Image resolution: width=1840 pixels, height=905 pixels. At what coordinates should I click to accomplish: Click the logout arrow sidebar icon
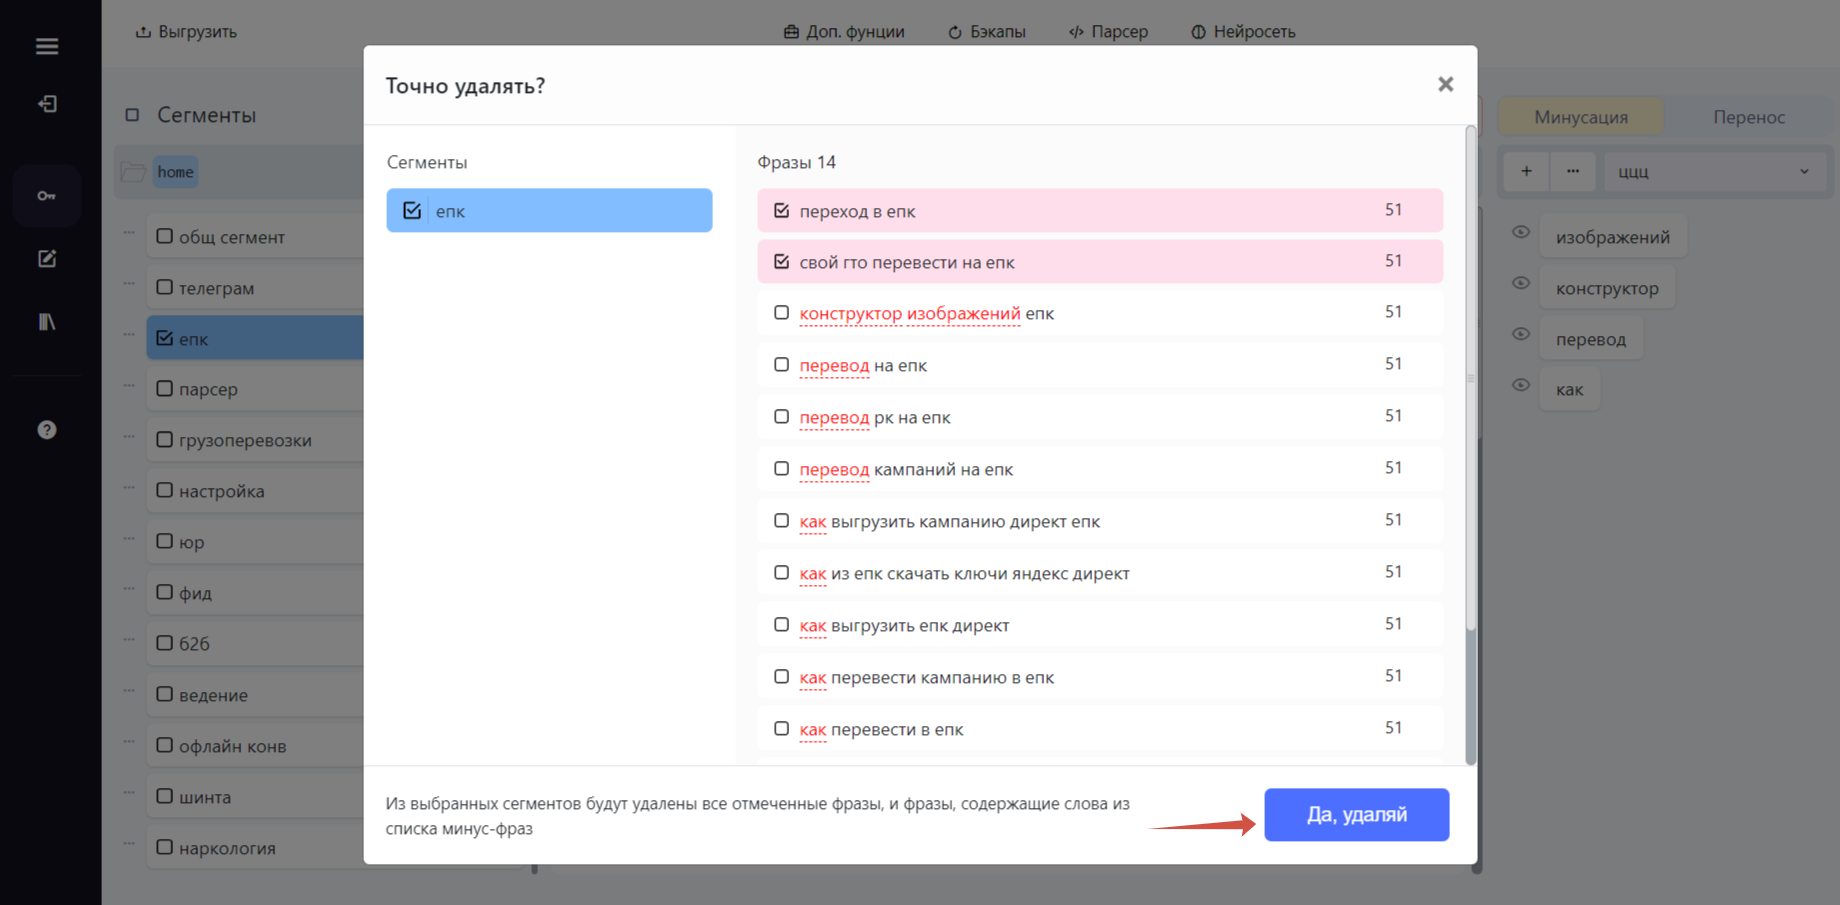pos(47,104)
